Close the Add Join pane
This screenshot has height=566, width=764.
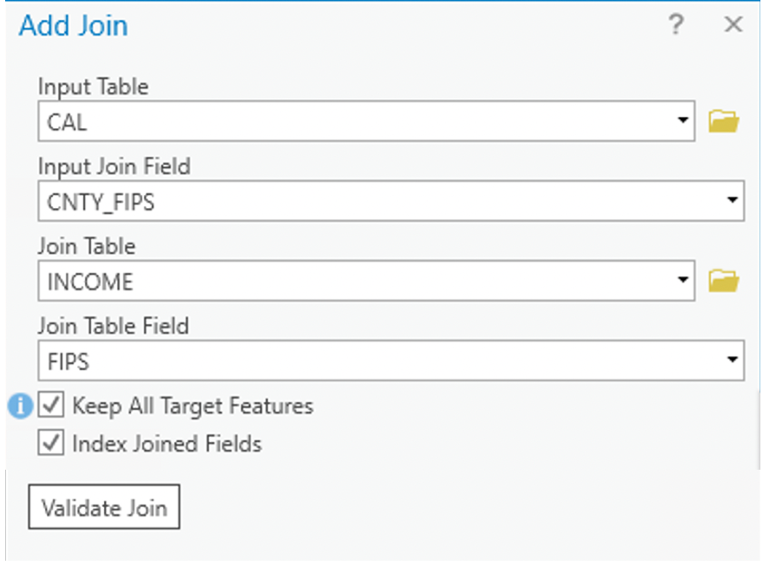(733, 24)
